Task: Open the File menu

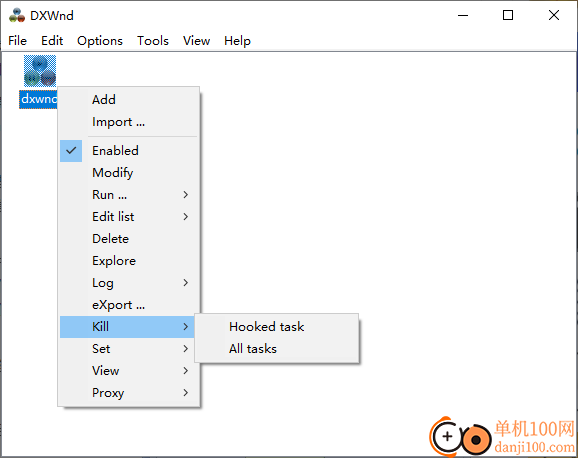Action: 17,41
